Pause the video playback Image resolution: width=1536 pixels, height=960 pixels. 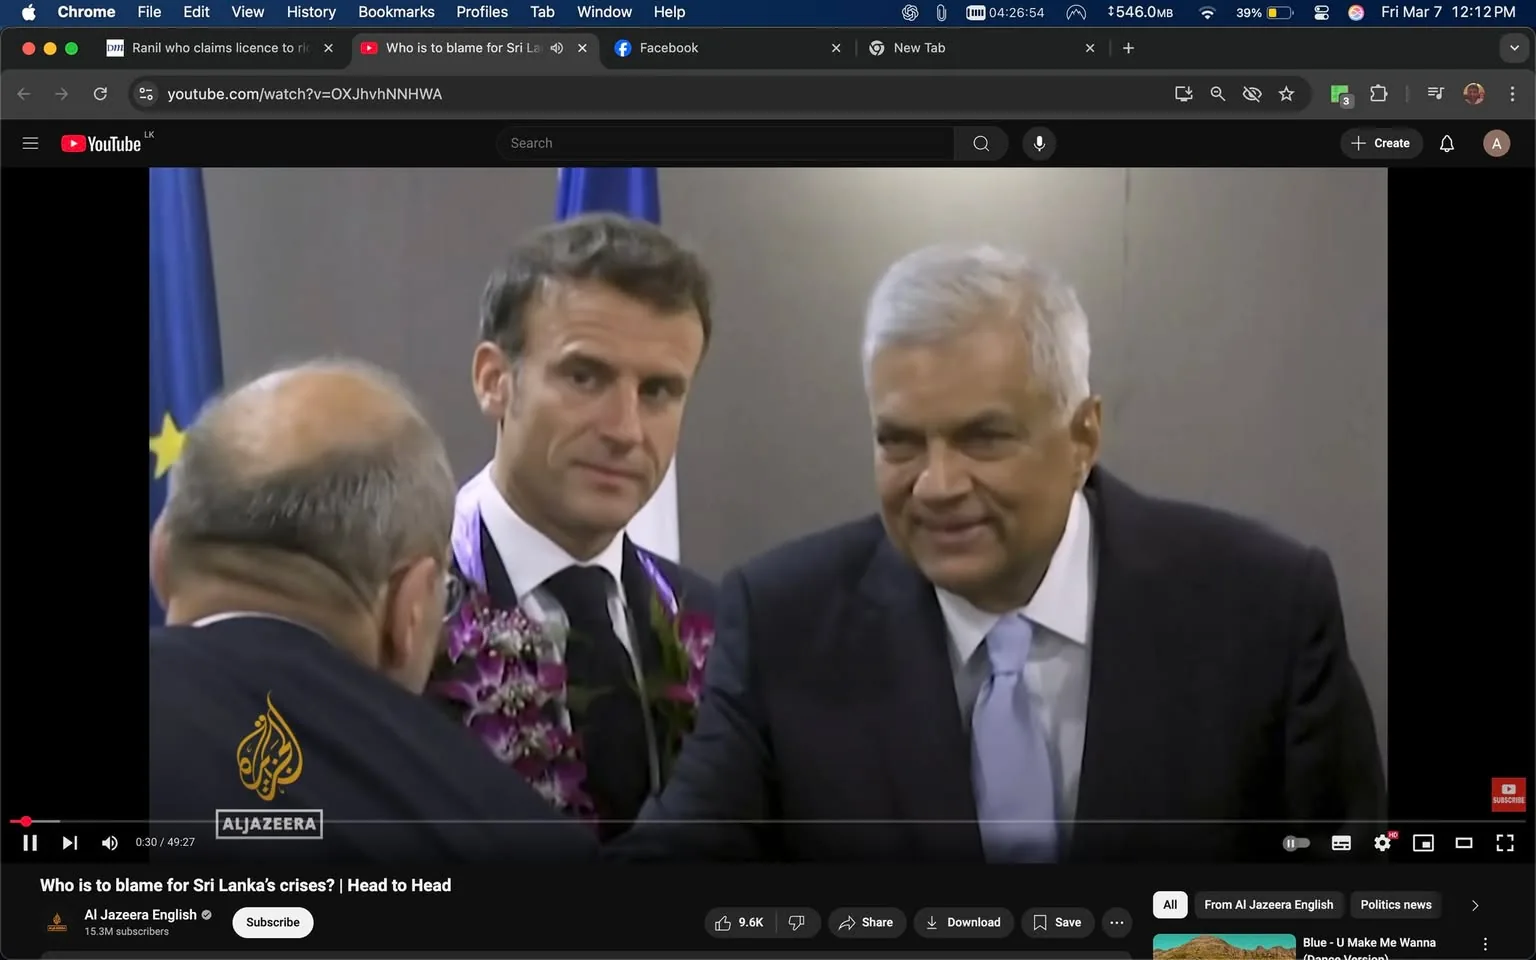[29, 842]
